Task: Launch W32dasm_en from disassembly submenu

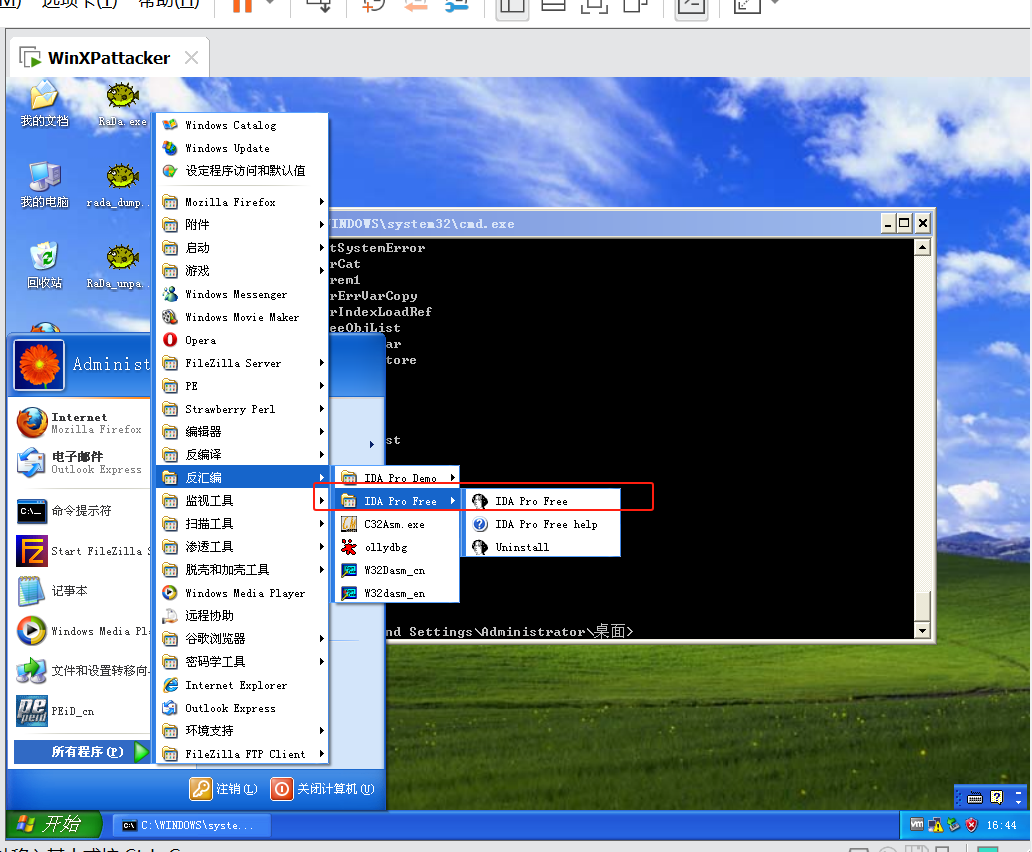Action: pos(397,593)
